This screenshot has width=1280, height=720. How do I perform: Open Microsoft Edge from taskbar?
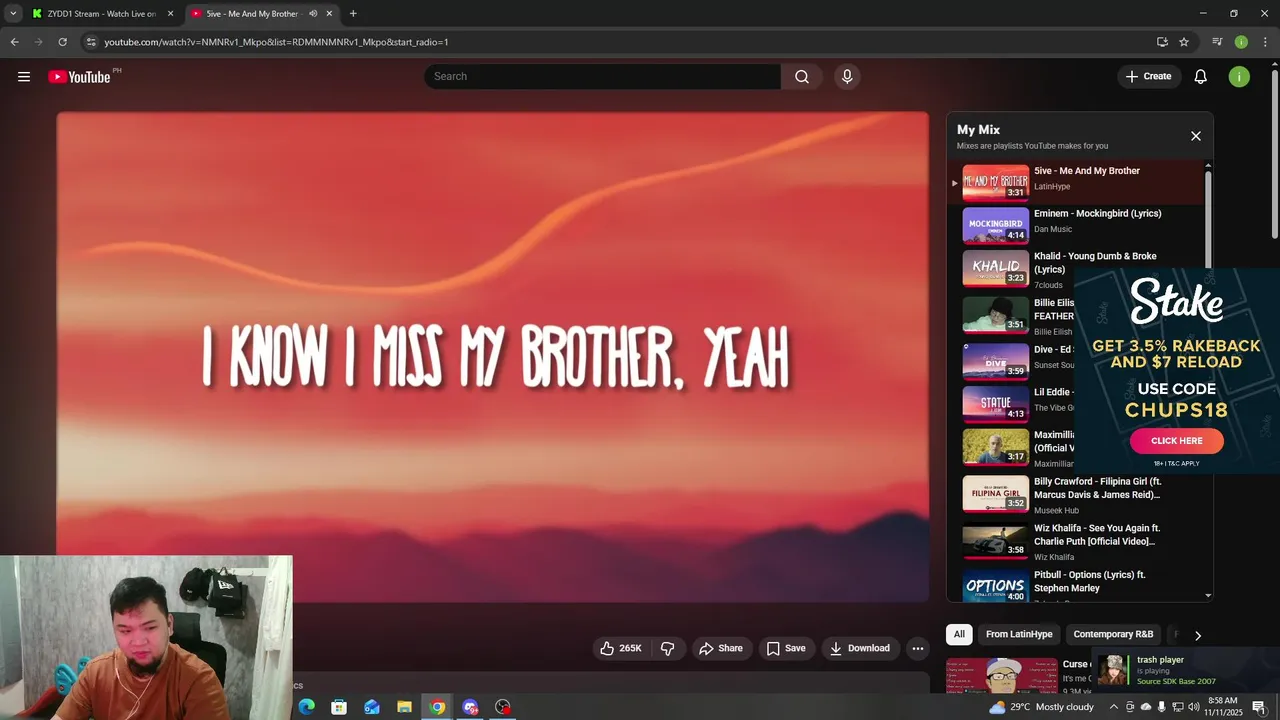(307, 707)
